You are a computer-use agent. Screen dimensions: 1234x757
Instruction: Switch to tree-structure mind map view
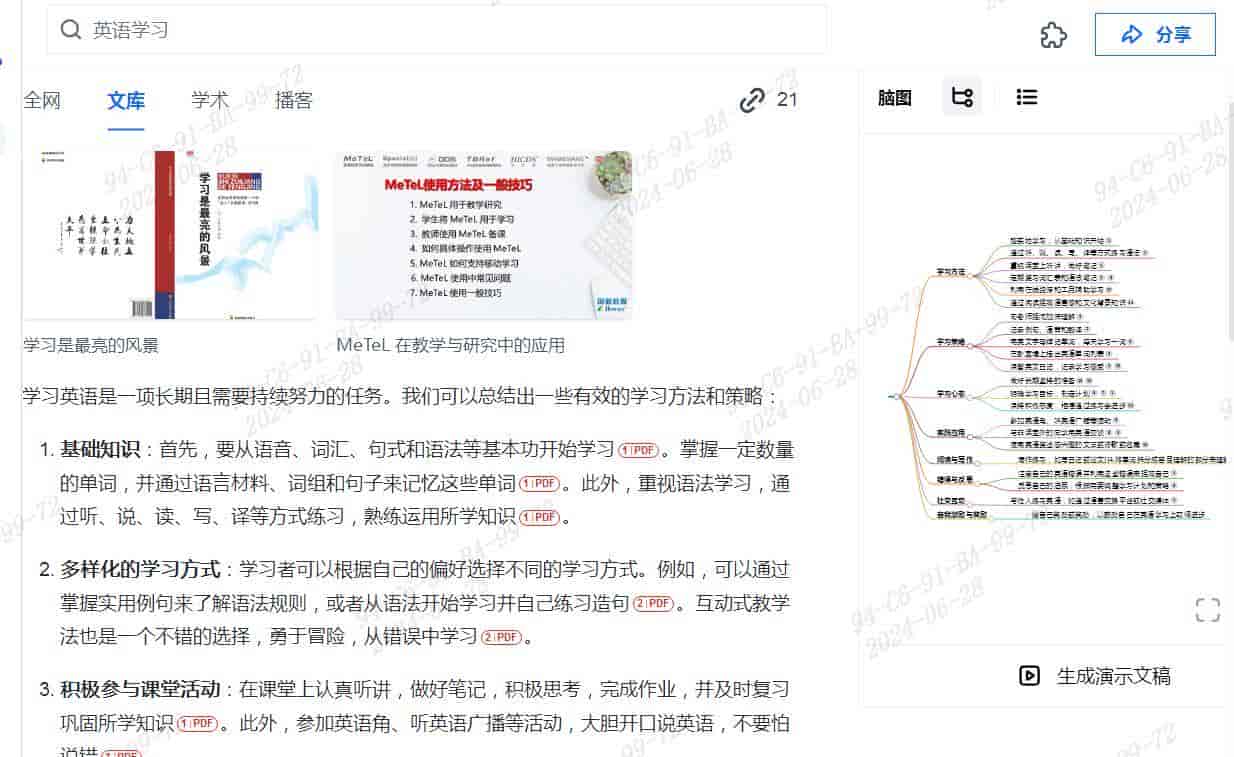[x=962, y=97]
